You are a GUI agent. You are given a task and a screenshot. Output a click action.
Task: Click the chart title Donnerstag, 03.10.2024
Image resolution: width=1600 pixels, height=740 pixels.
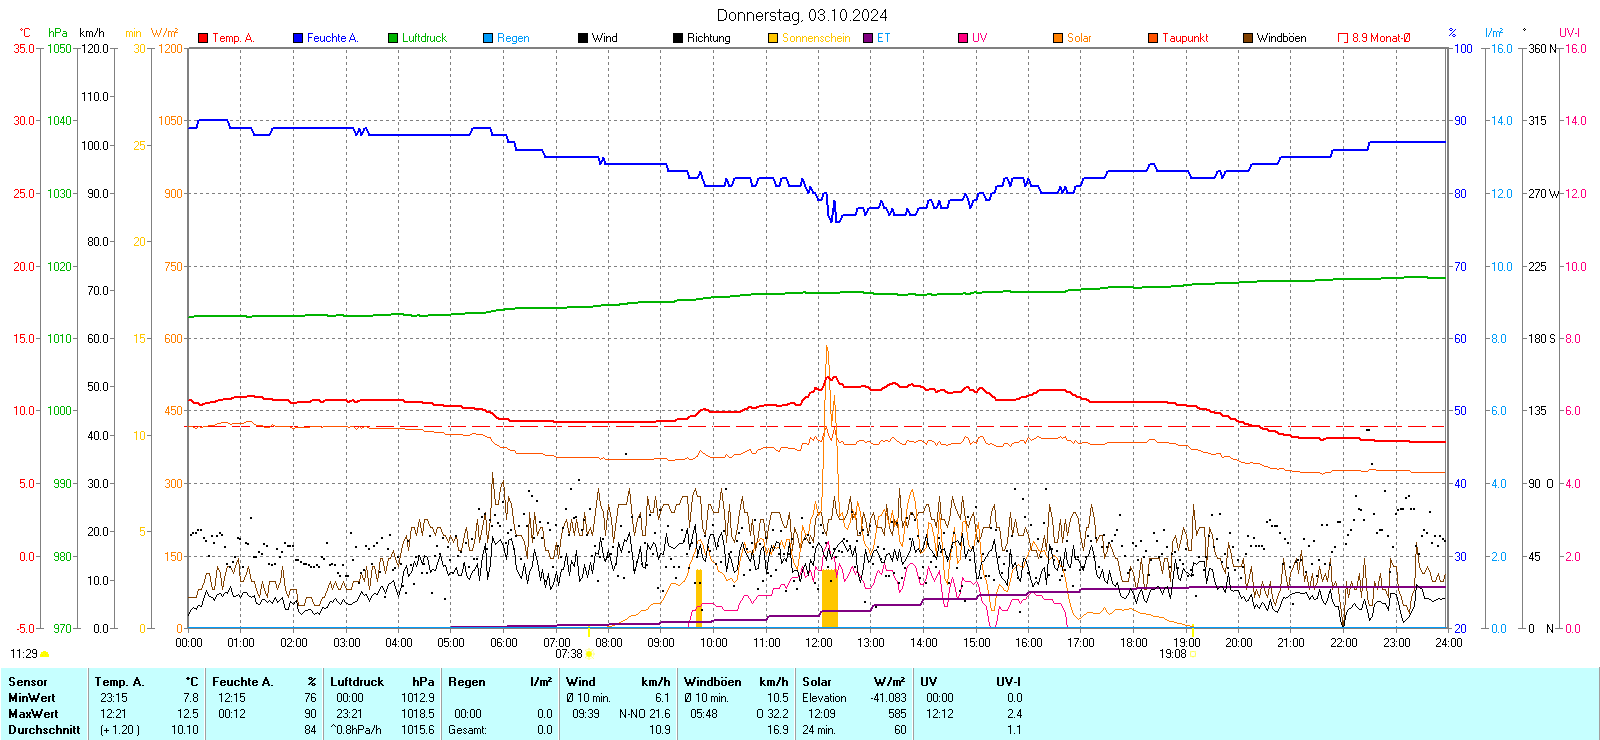pos(802,15)
